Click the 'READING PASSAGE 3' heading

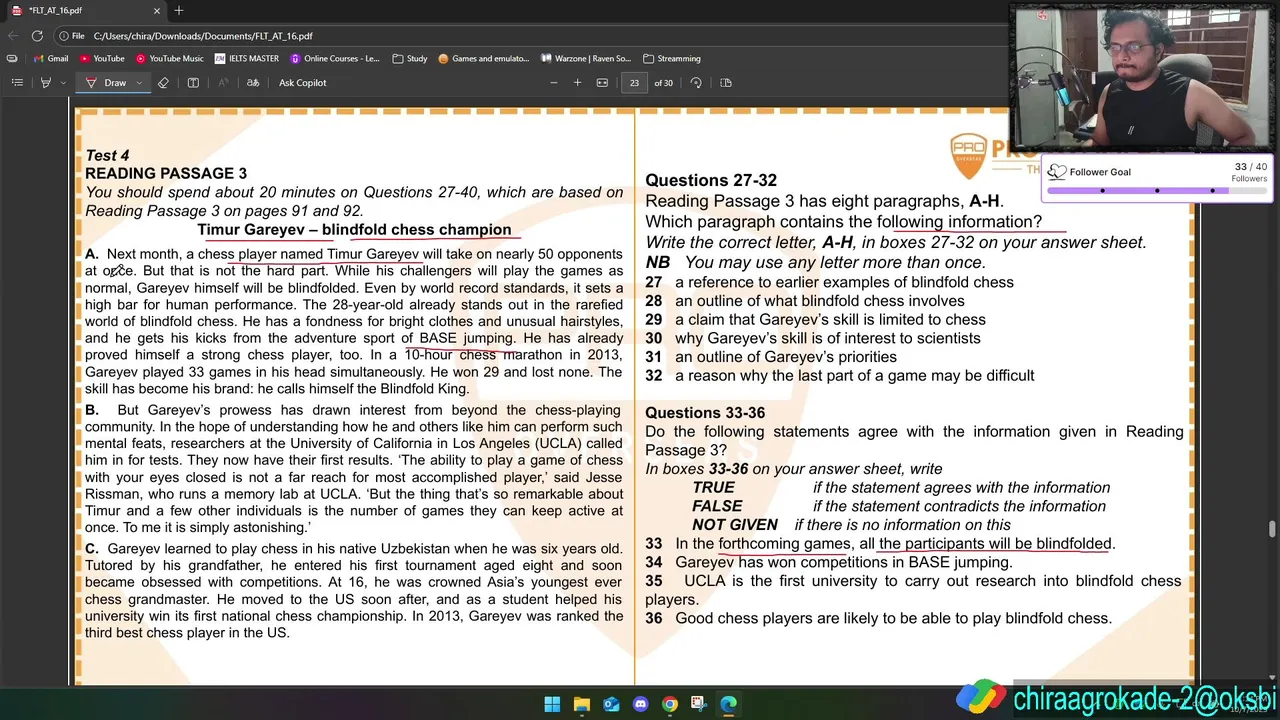point(166,173)
